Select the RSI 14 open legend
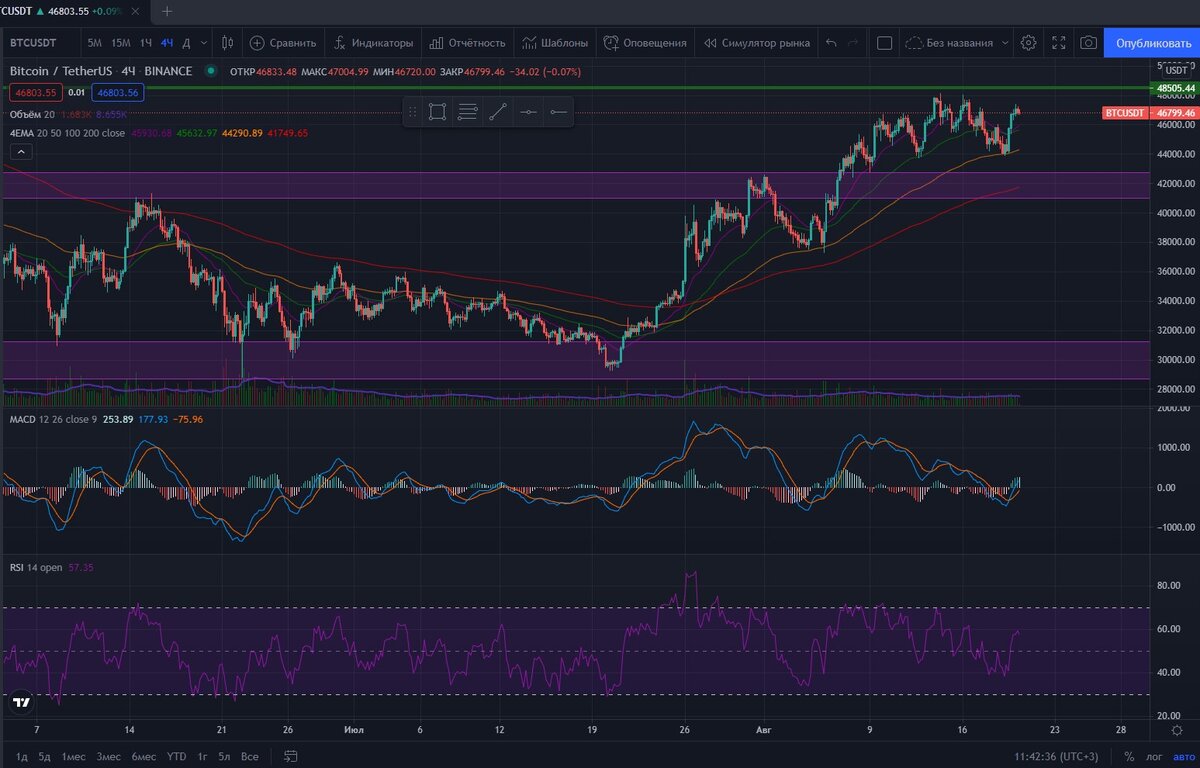The image size is (1200, 768). click(x=36, y=567)
